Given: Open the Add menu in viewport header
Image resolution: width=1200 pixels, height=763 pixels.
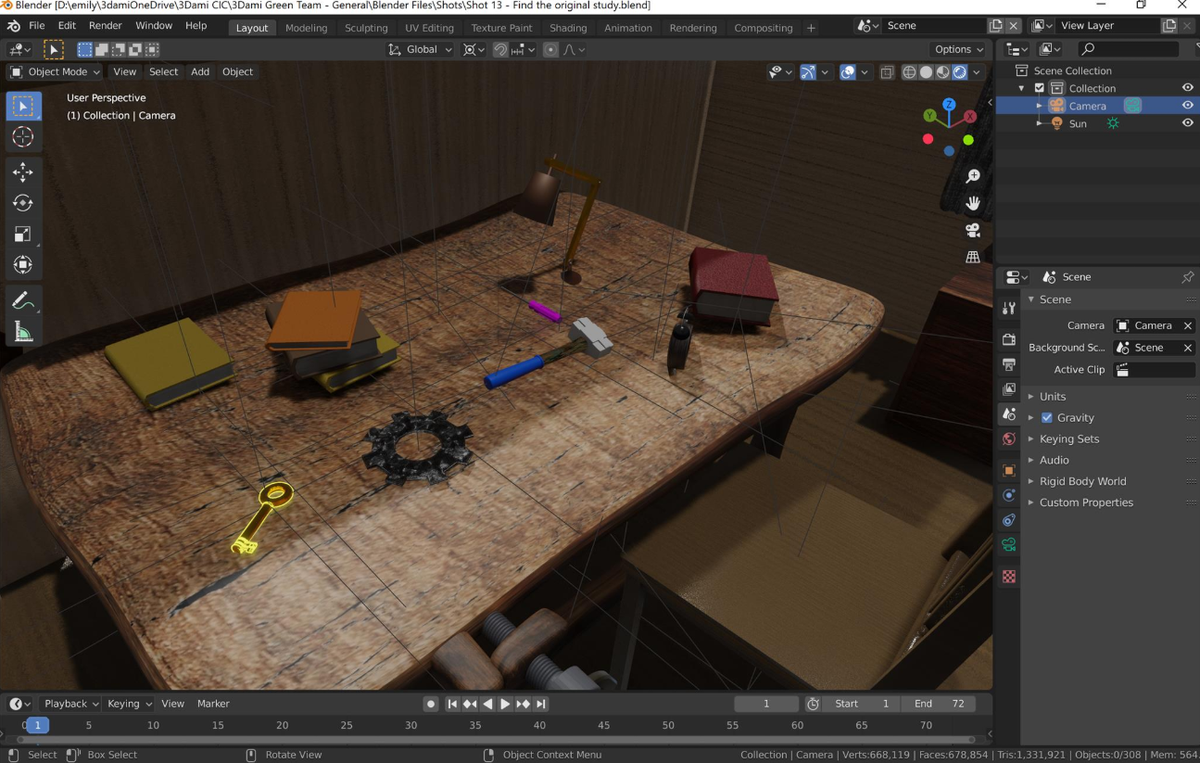Looking at the screenshot, I should (x=200, y=72).
